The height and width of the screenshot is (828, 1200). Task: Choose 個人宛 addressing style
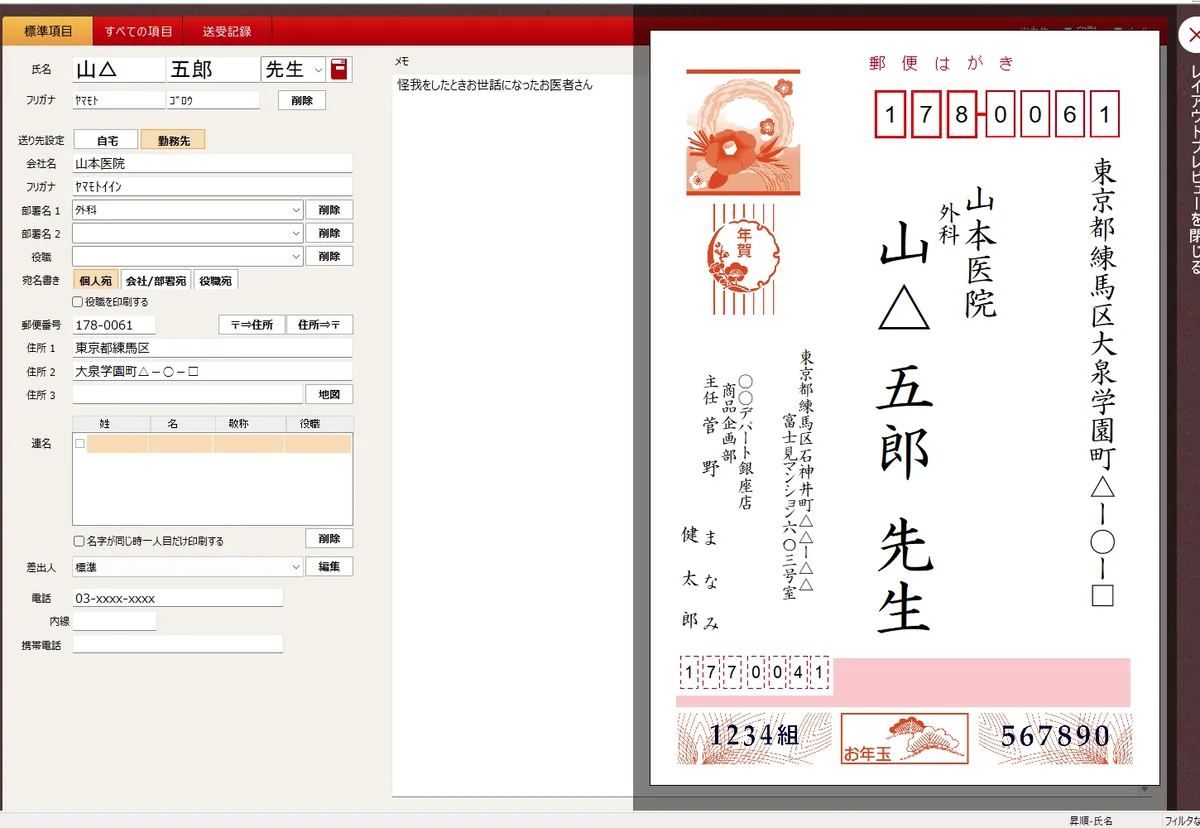(96, 281)
